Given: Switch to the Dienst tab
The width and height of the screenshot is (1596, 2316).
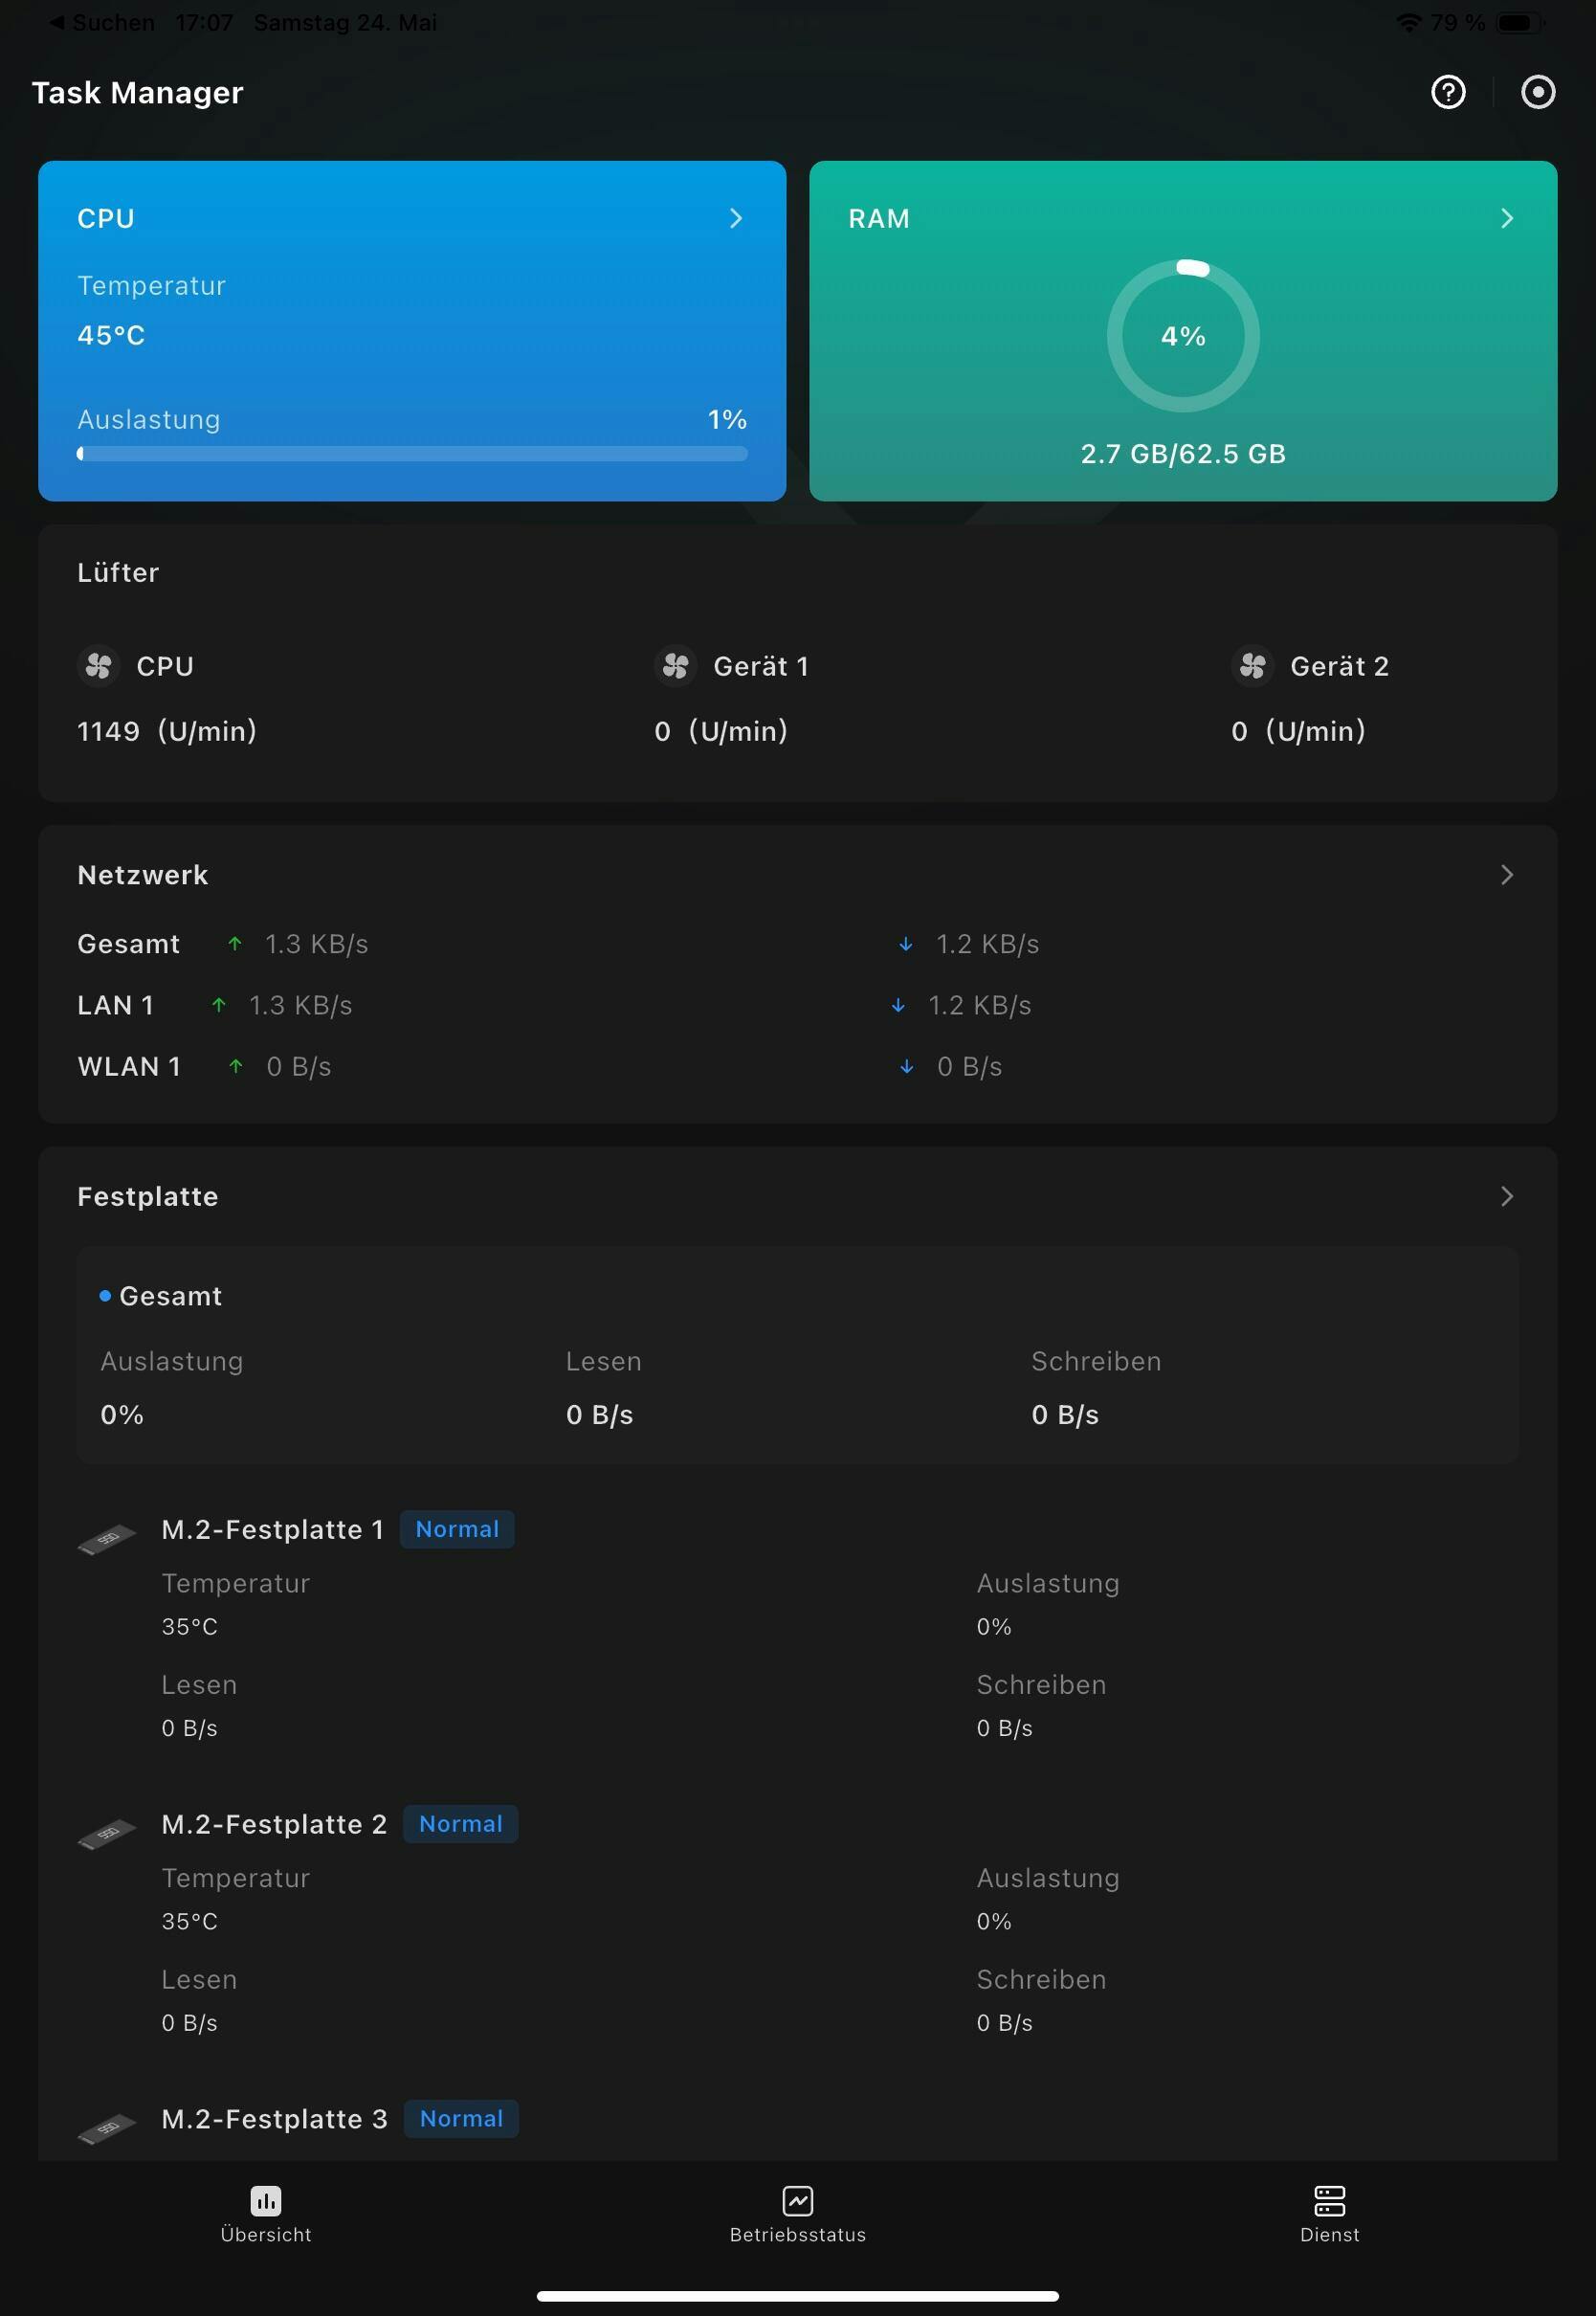Looking at the screenshot, I should tap(1329, 2214).
